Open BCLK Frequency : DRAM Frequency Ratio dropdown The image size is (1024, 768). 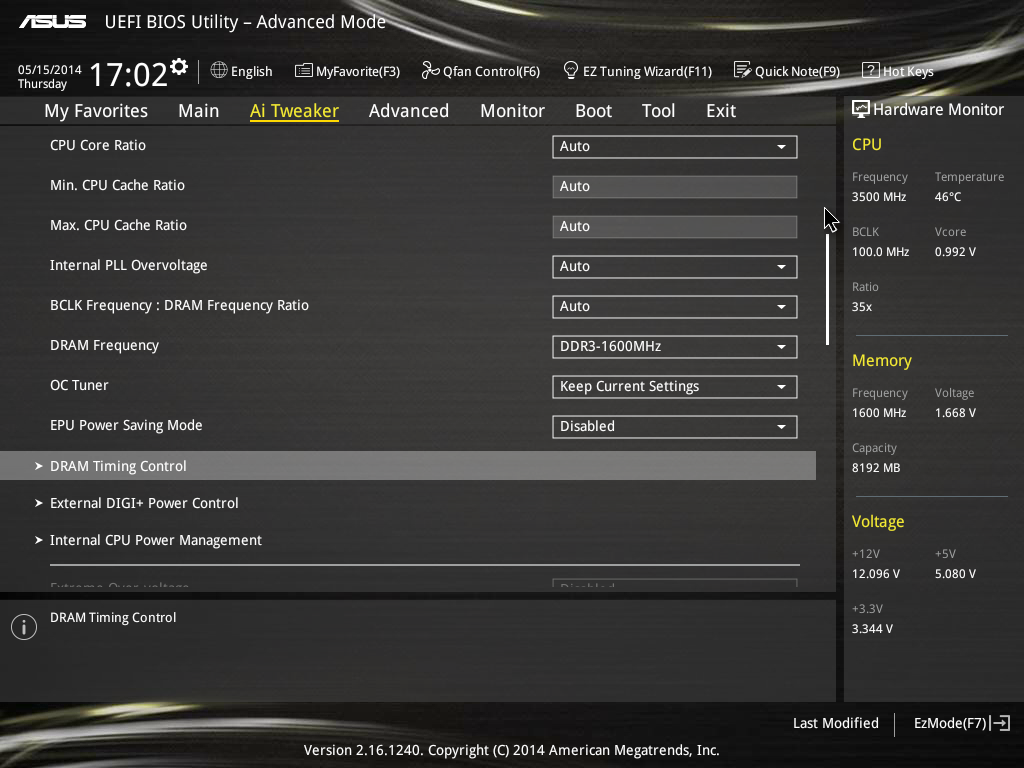coord(675,307)
